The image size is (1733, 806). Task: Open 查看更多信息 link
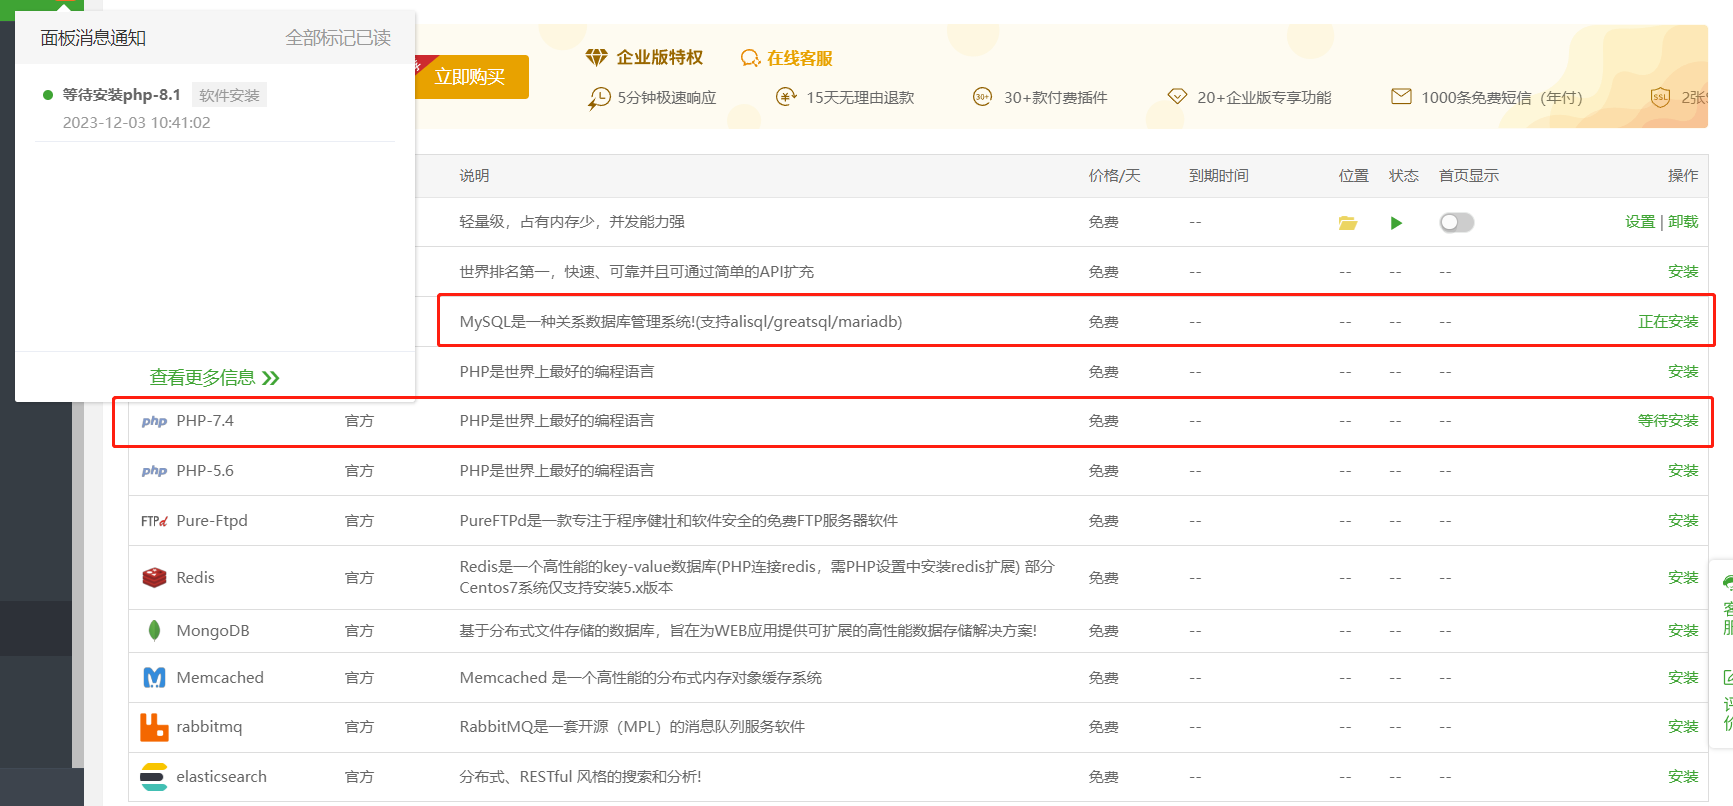pyautogui.click(x=214, y=378)
